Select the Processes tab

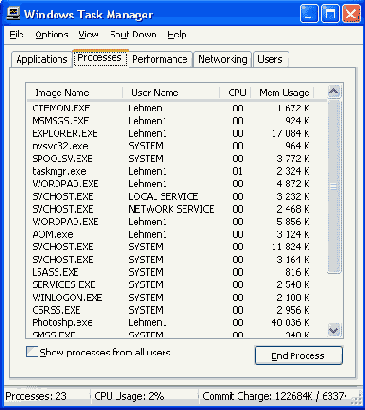[x=100, y=58]
